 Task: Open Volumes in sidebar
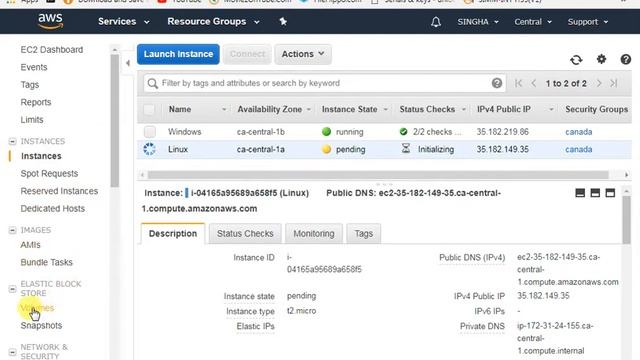pos(37,308)
